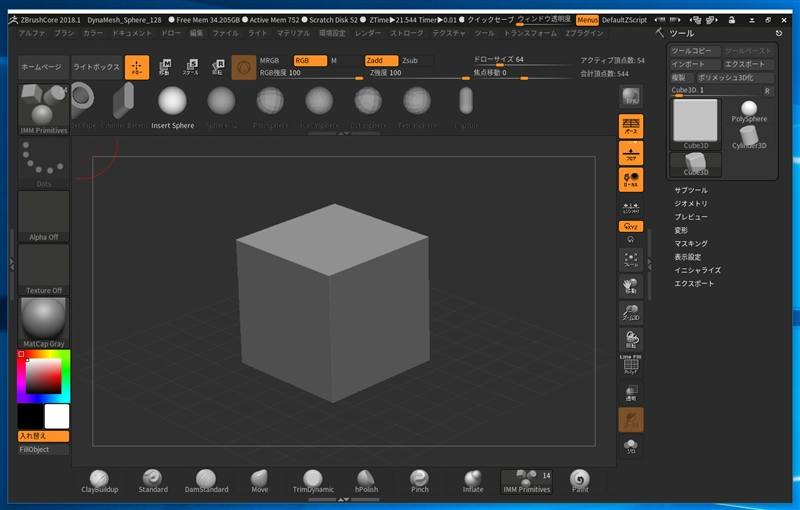Select the TrimDynamic brush
800x510 pixels.
pyautogui.click(x=313, y=482)
